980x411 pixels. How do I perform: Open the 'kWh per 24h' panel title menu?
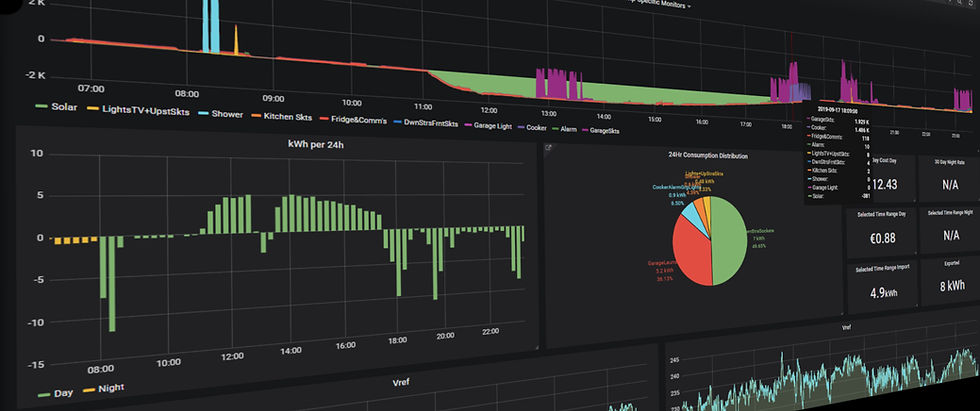[x=316, y=146]
